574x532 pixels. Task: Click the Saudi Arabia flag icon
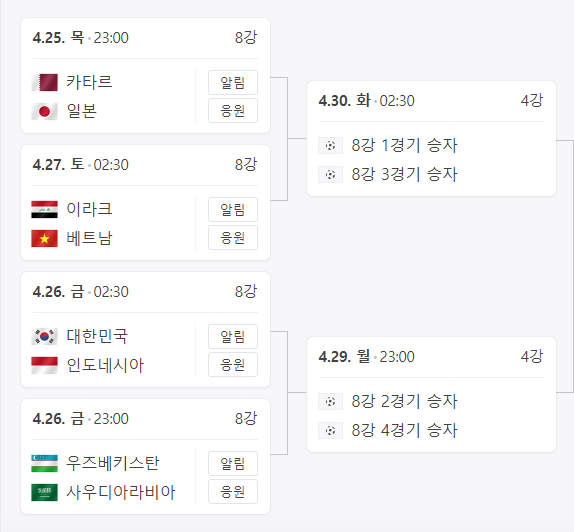point(44,492)
